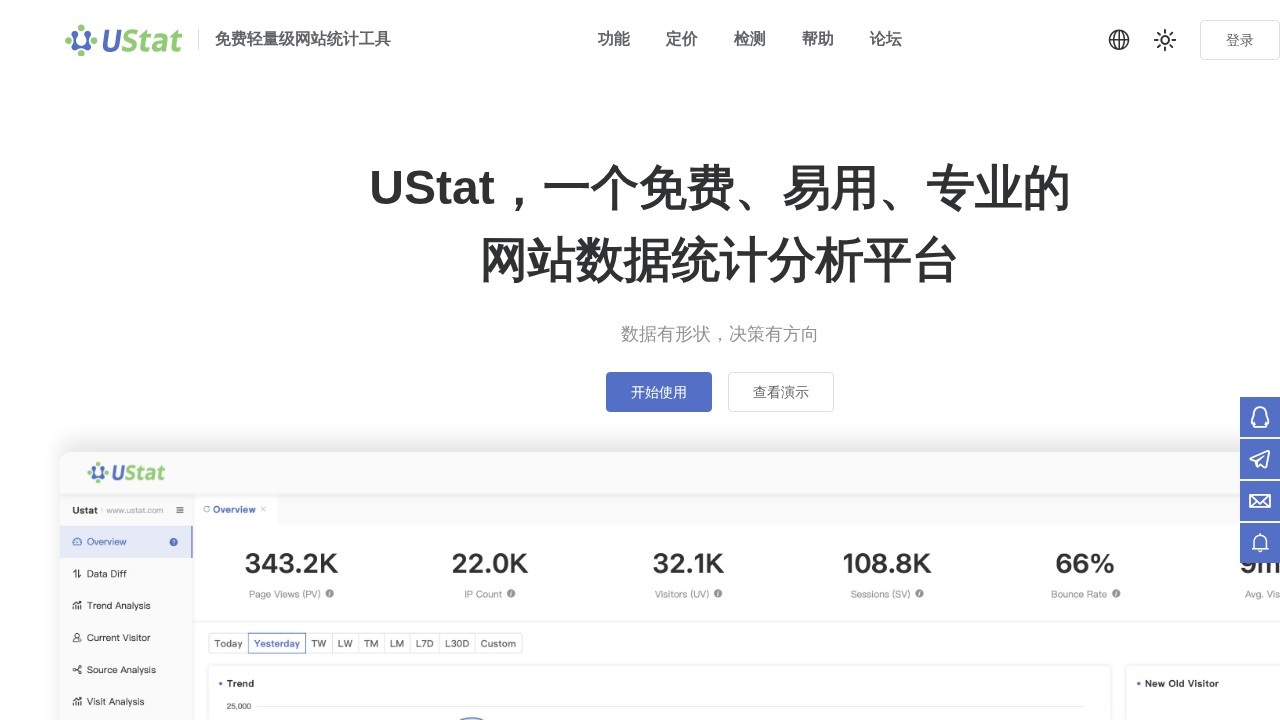The image size is (1280, 720).
Task: Click the dashboard preview UStat logo
Action: click(126, 472)
